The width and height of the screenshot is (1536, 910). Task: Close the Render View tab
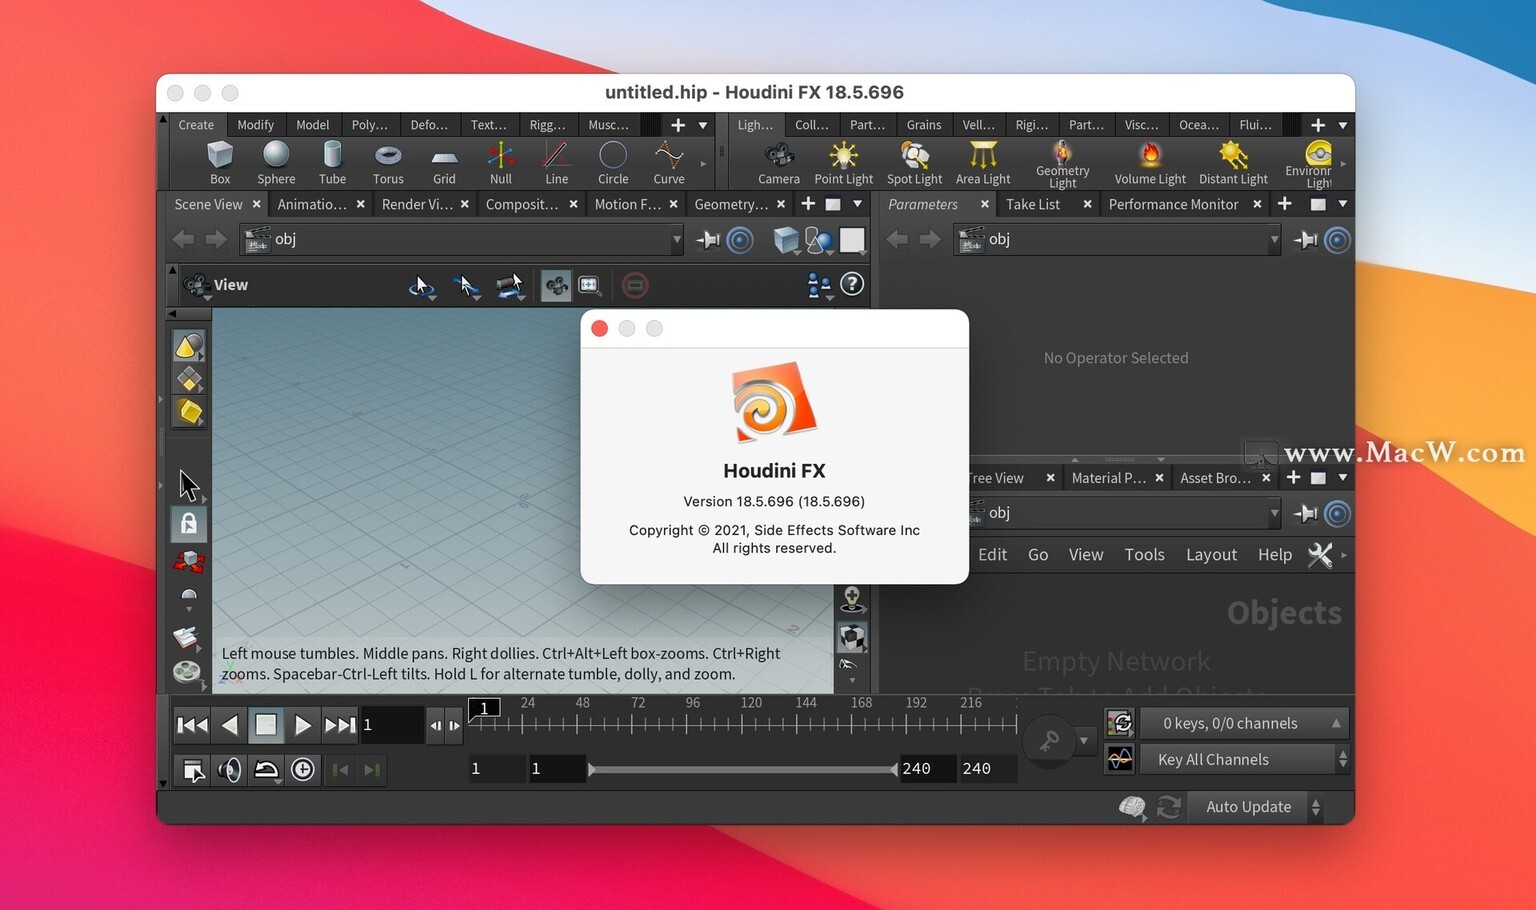[x=464, y=204]
